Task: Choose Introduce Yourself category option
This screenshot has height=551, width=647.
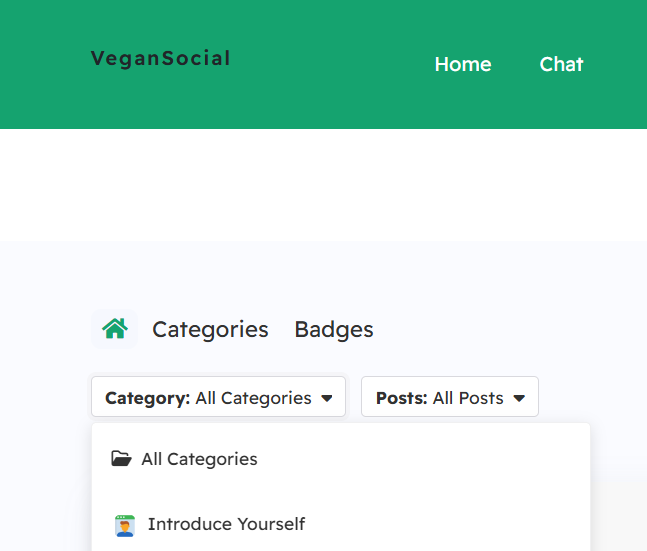Action: 226,524
